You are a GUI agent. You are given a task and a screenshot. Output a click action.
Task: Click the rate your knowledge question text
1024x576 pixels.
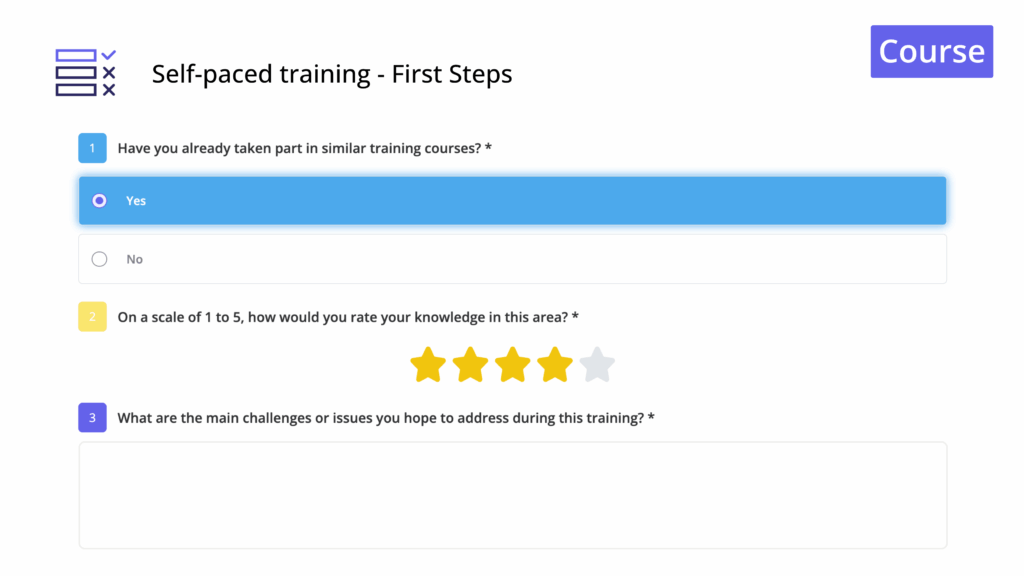[343, 317]
